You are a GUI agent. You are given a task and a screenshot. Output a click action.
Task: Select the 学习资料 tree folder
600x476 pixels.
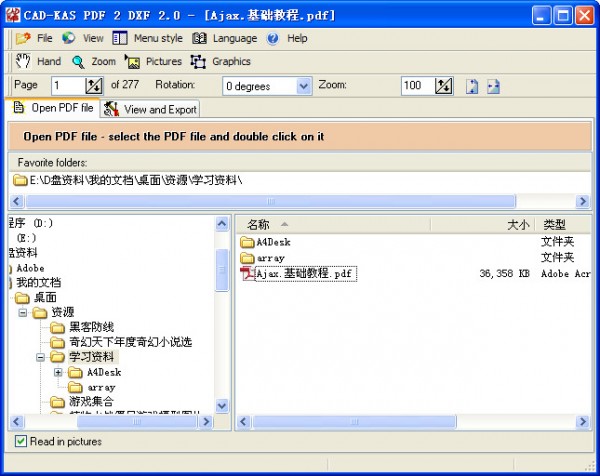point(92,357)
